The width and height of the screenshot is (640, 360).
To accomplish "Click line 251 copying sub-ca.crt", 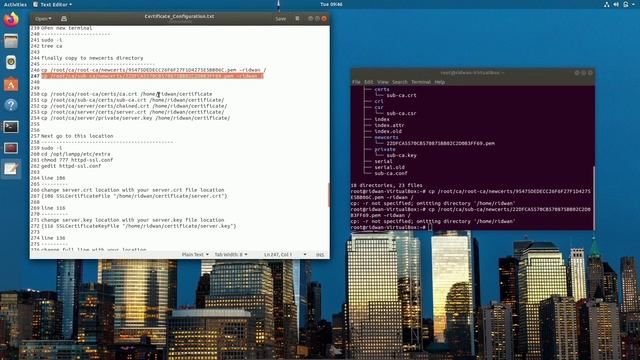I will pos(133,100).
